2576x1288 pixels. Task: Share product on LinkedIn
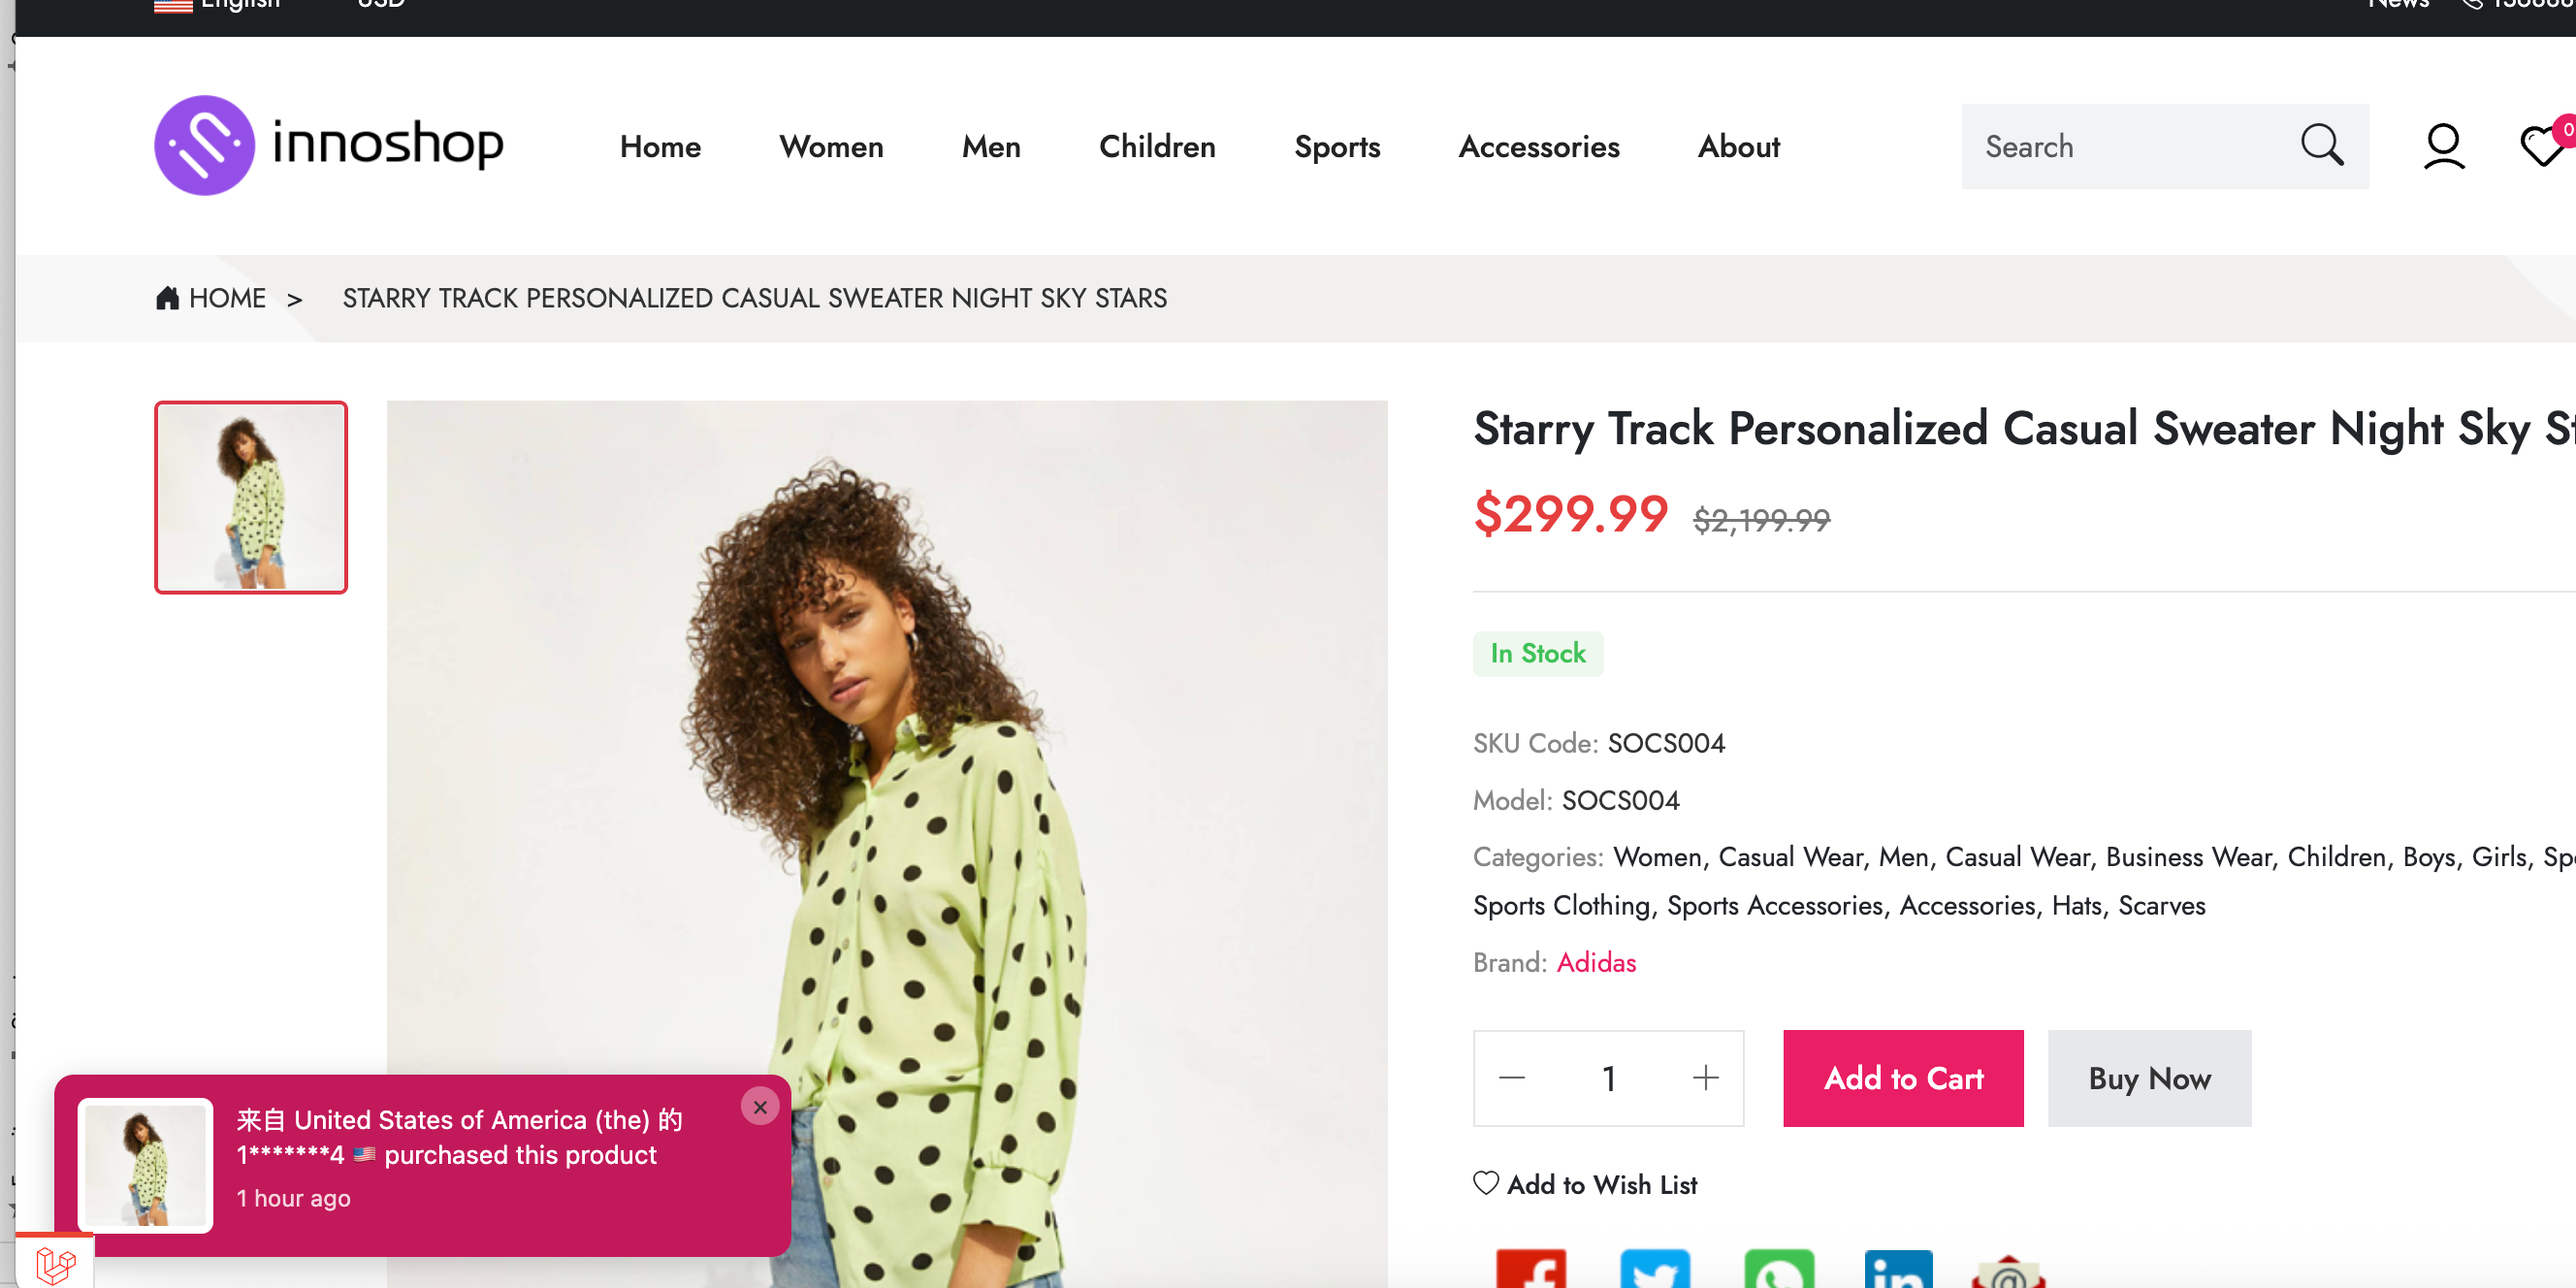[1898, 1270]
